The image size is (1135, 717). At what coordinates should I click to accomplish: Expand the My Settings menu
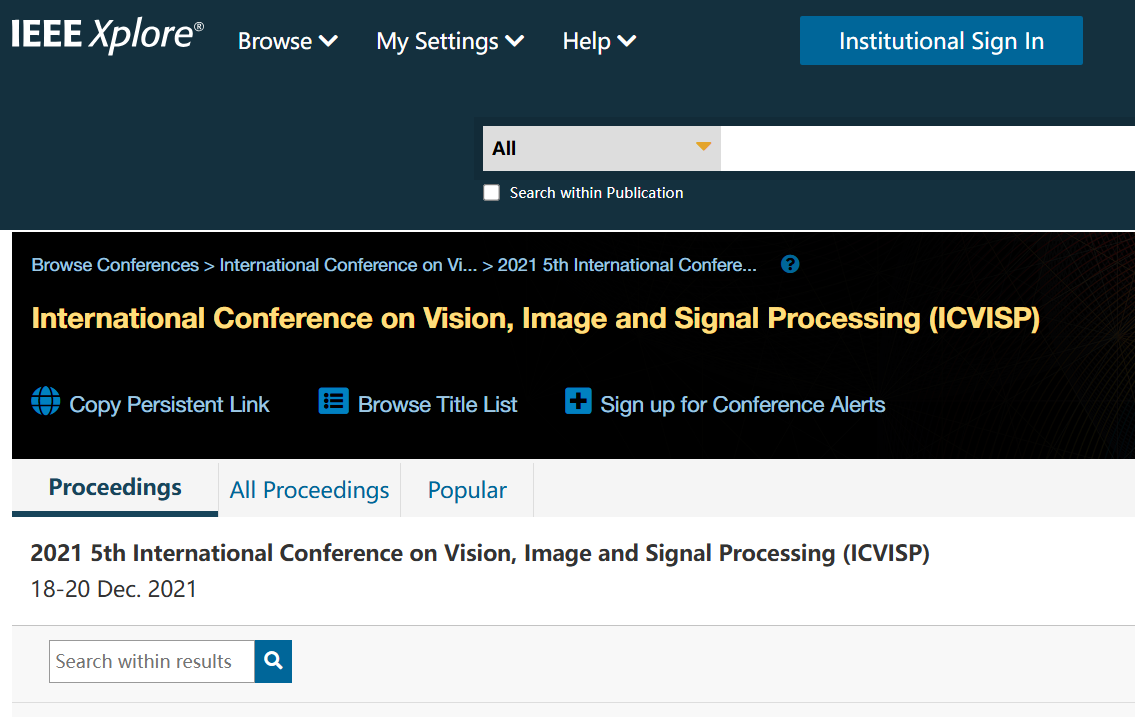(x=449, y=41)
